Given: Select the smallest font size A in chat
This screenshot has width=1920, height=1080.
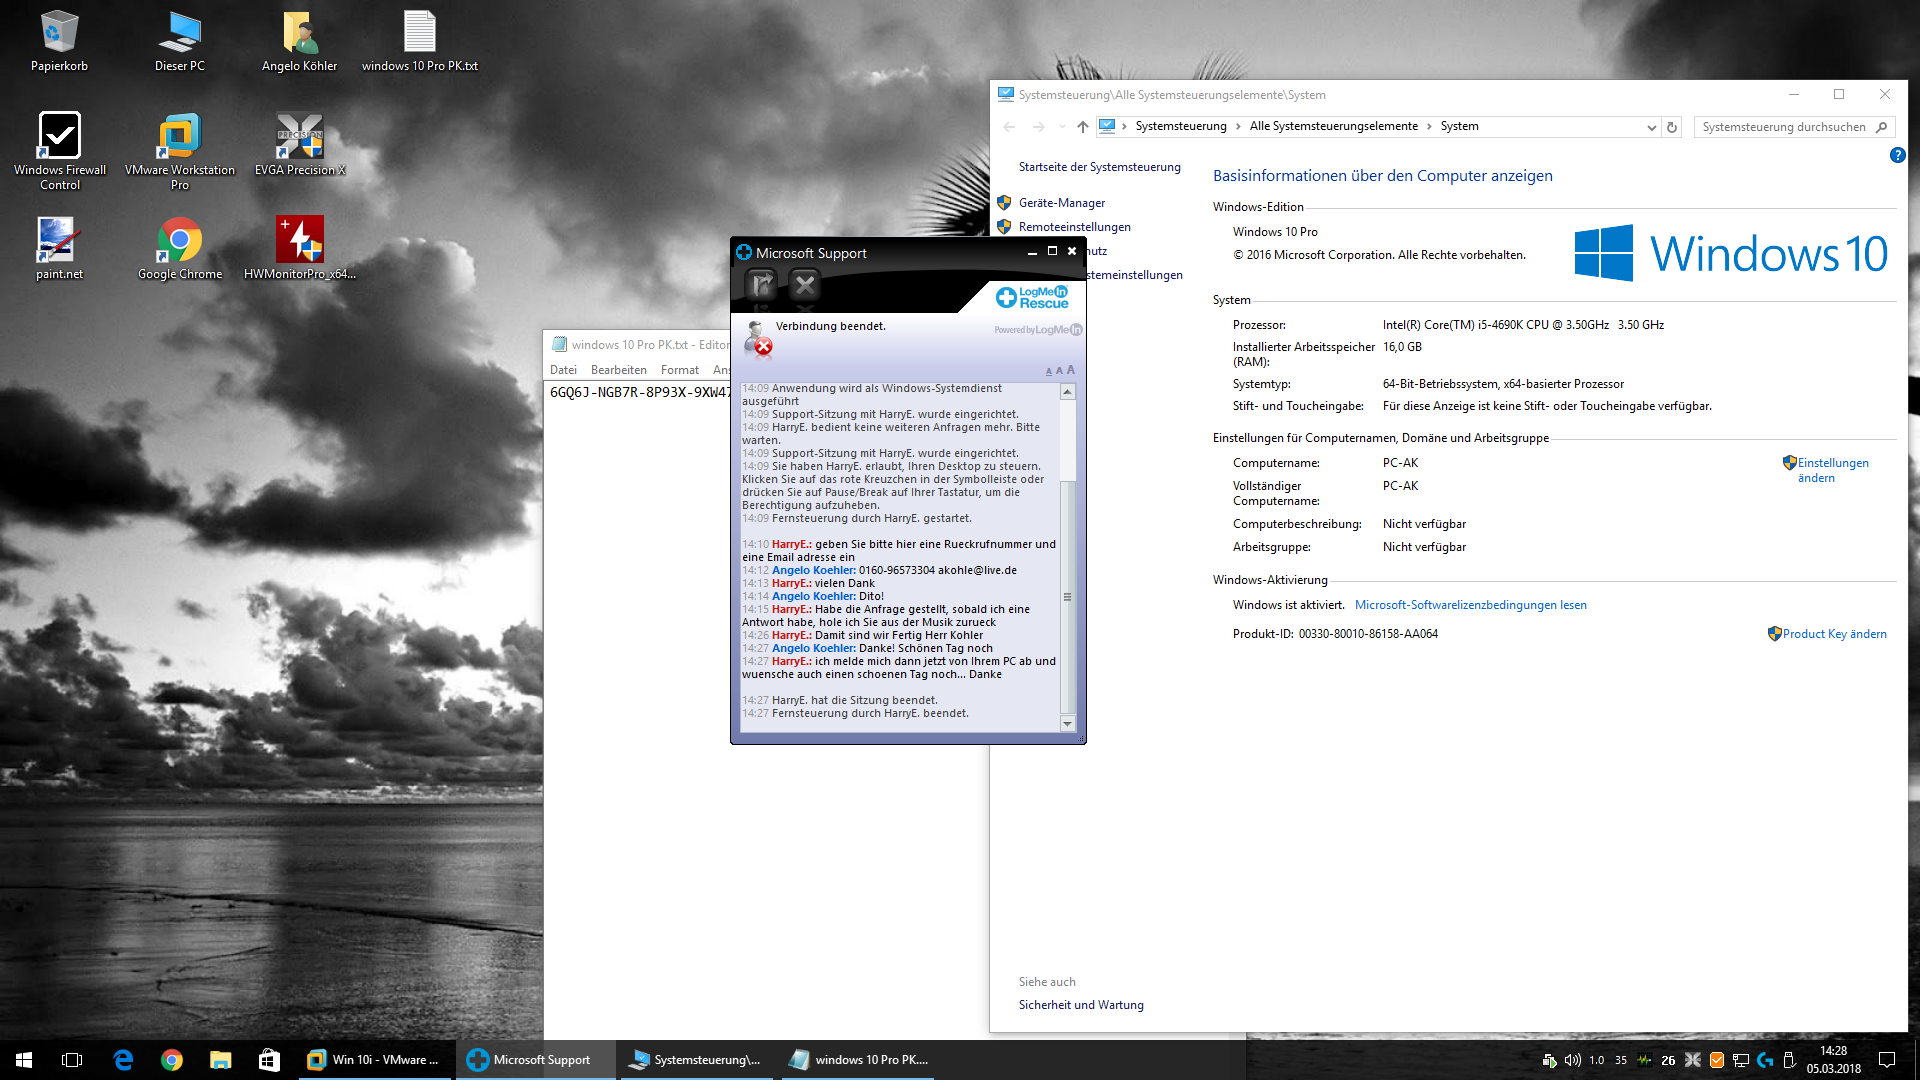Looking at the screenshot, I should pyautogui.click(x=1048, y=372).
